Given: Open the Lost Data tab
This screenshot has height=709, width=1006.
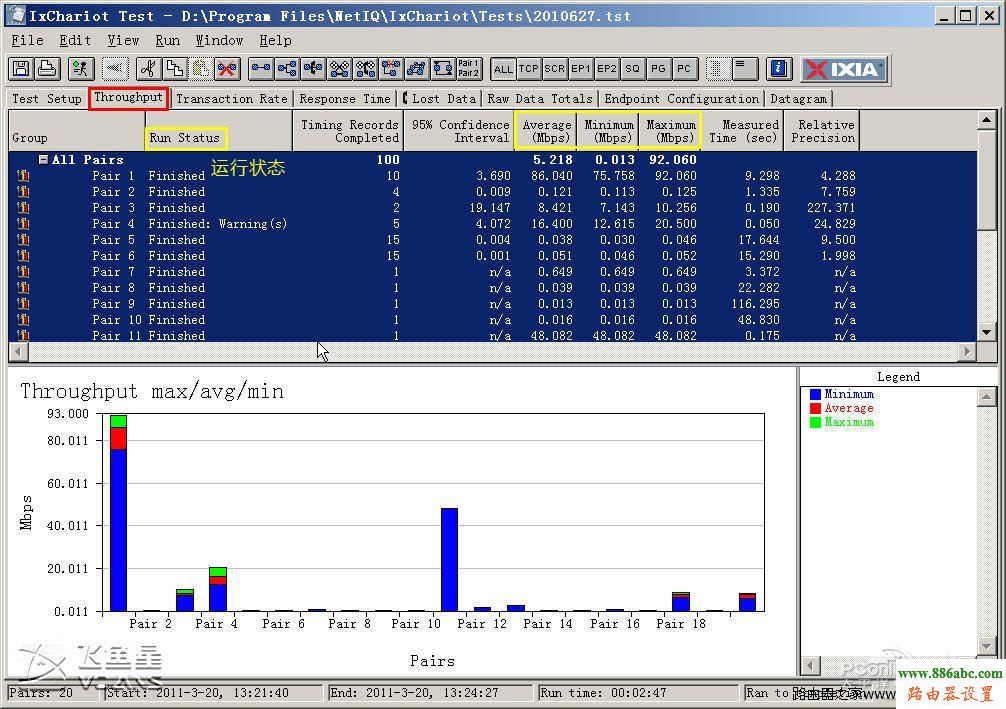Looking at the screenshot, I should pyautogui.click(x=441, y=99).
